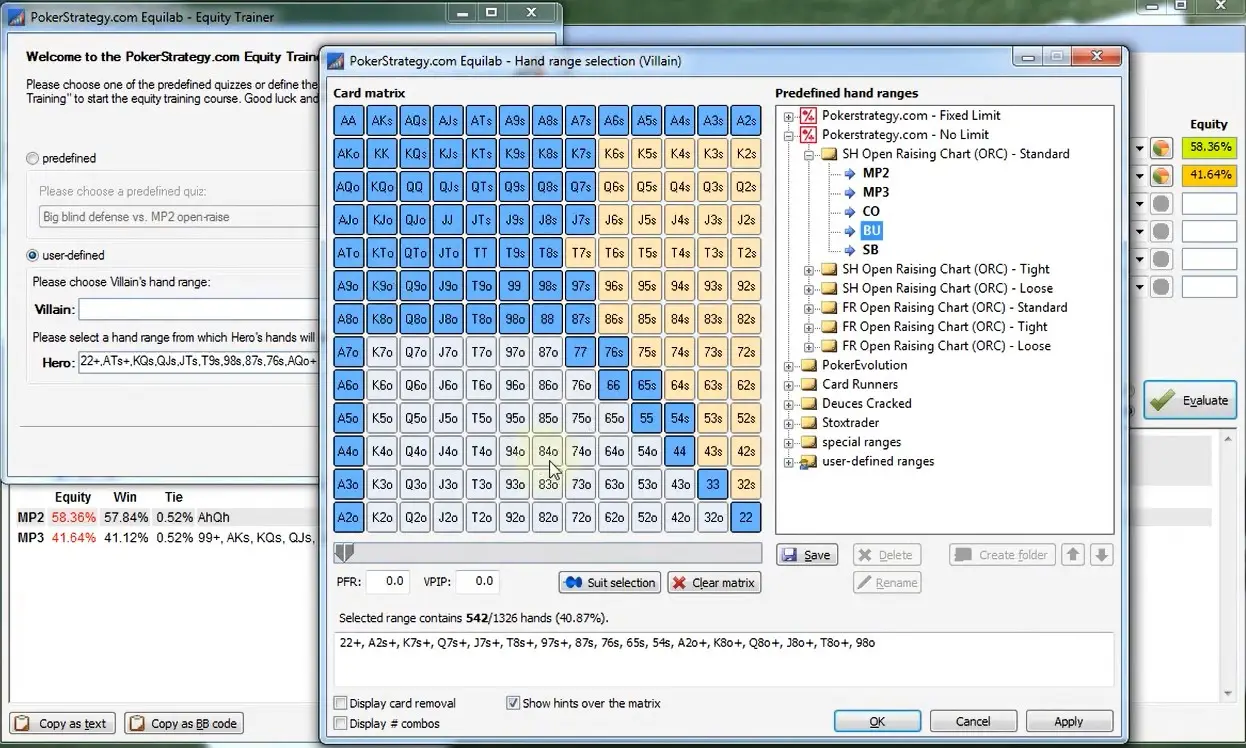Click pie chart icon beside 58.36% equity
1246x748 pixels.
click(x=1161, y=148)
